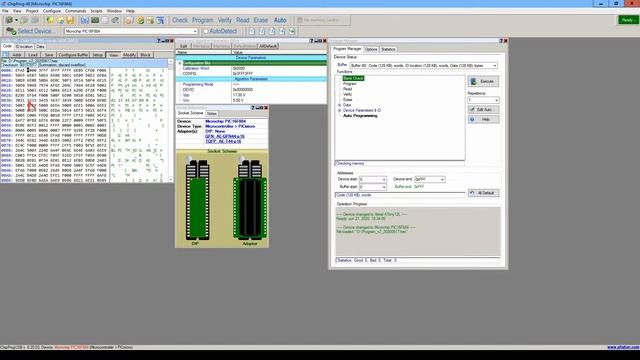Switch to the Data tab in buffer window
Viewport: 640px width, 360px height.
[x=40, y=47]
